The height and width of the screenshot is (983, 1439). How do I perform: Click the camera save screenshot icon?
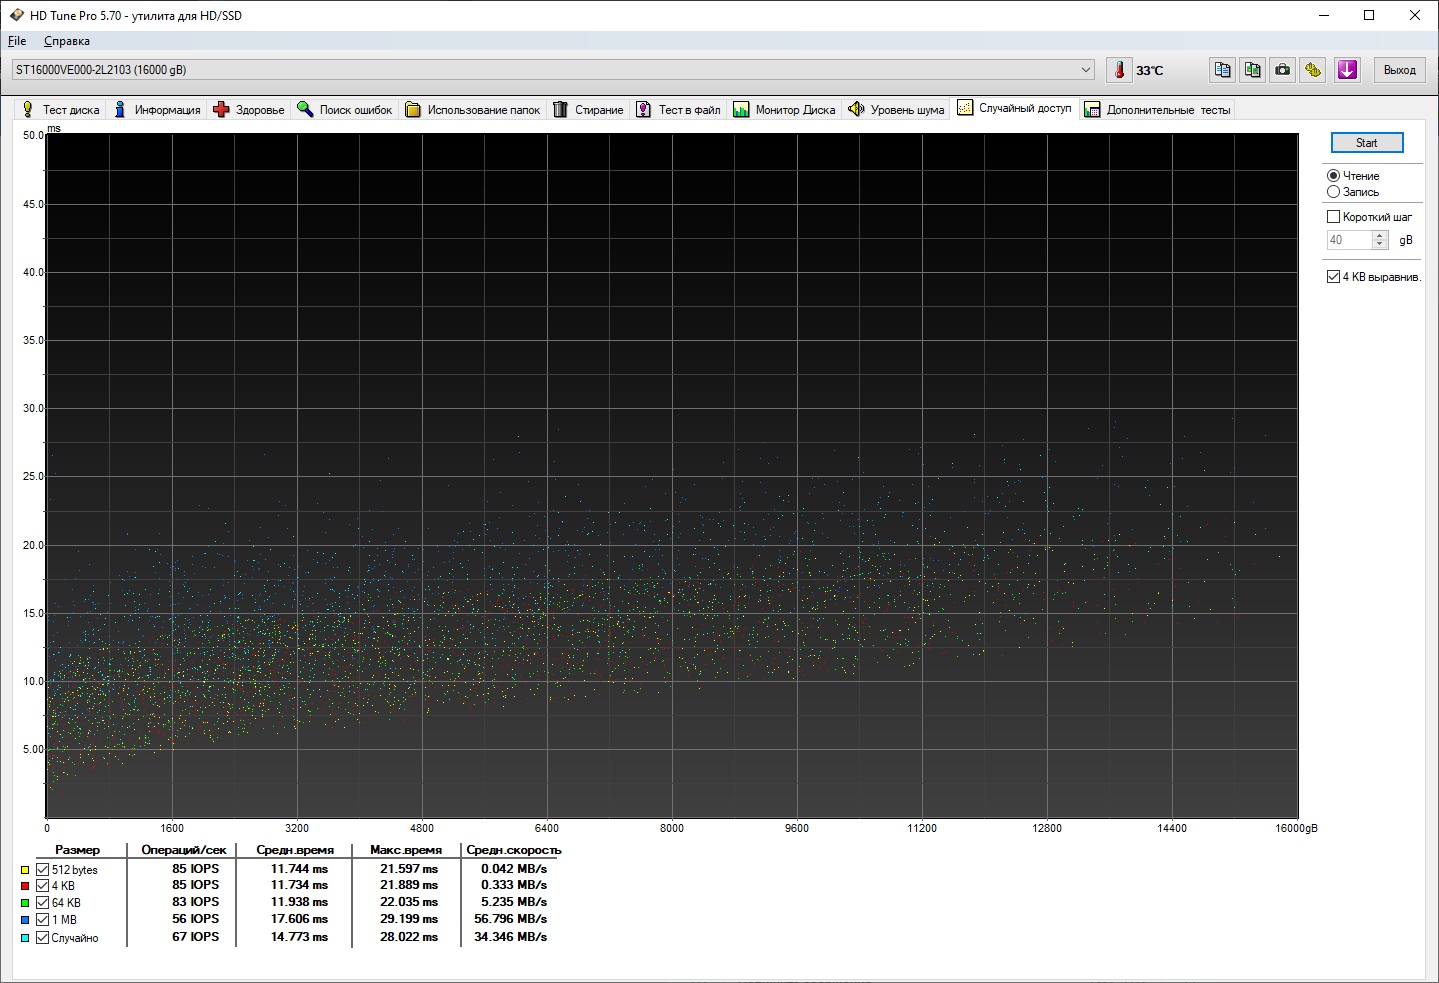1282,70
